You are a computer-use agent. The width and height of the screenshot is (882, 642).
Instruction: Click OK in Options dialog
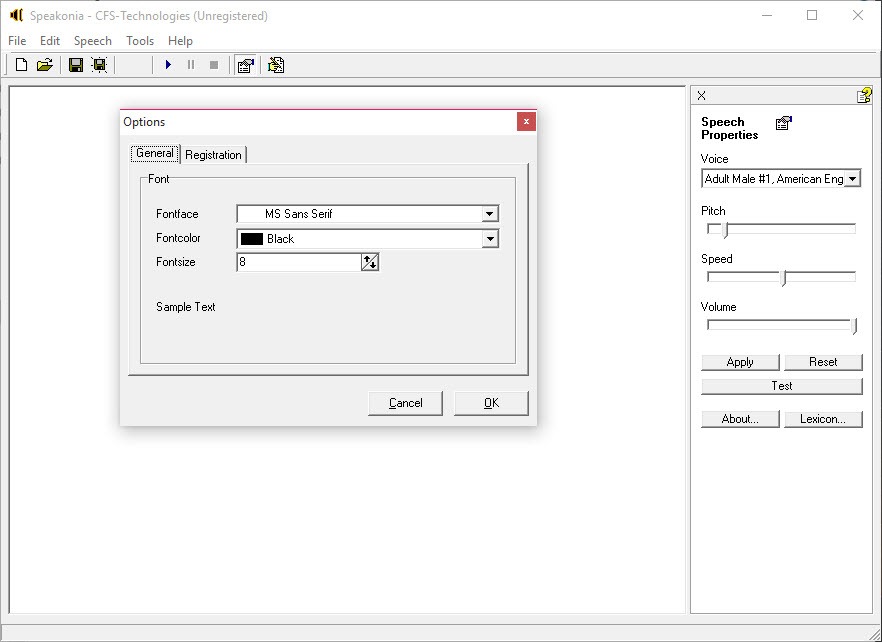pos(491,403)
